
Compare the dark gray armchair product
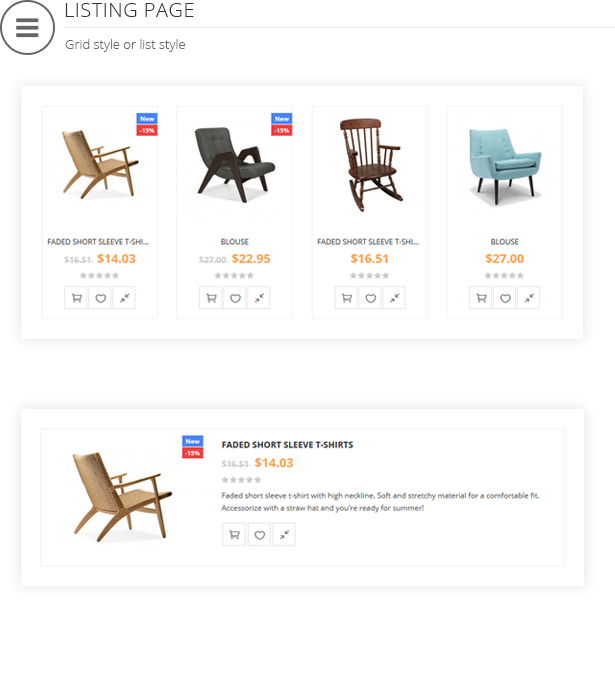pyautogui.click(x=259, y=298)
